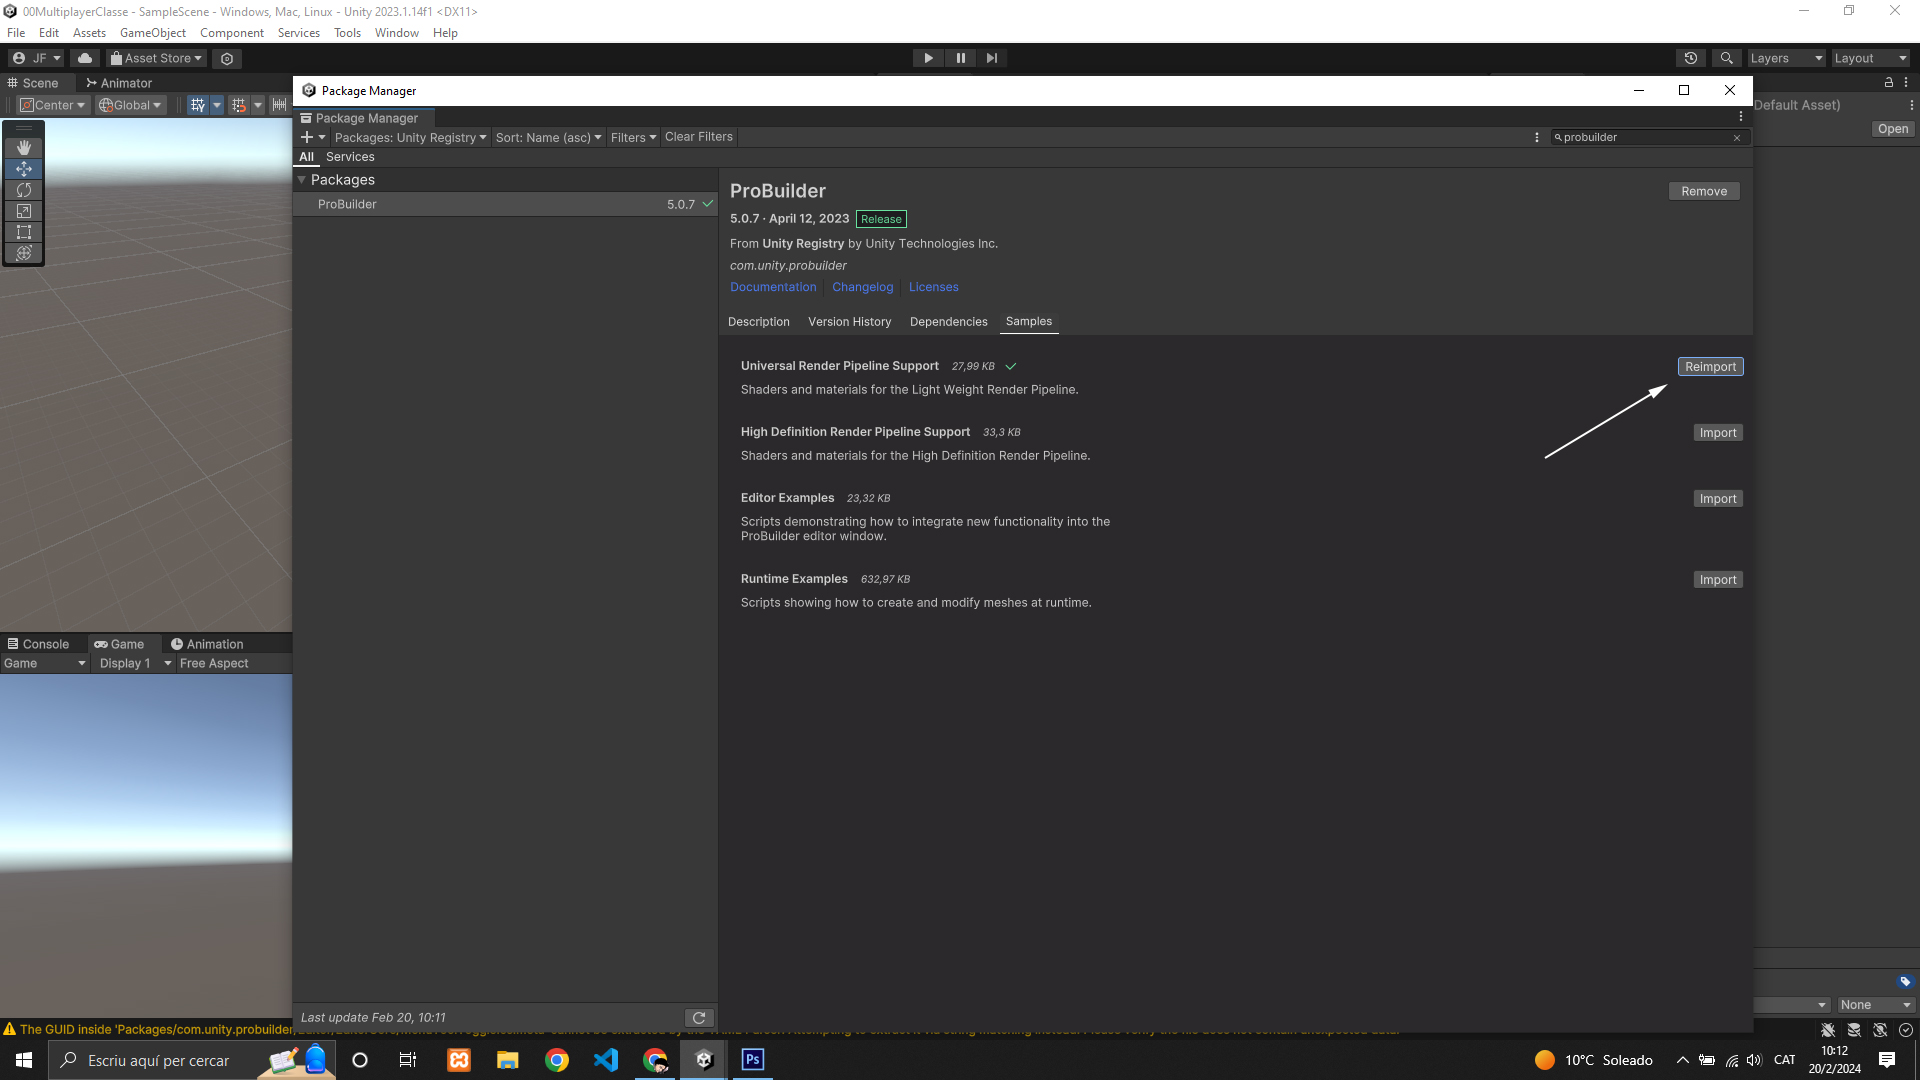The image size is (1920, 1080).
Task: Select the Scale tool
Action: [24, 211]
